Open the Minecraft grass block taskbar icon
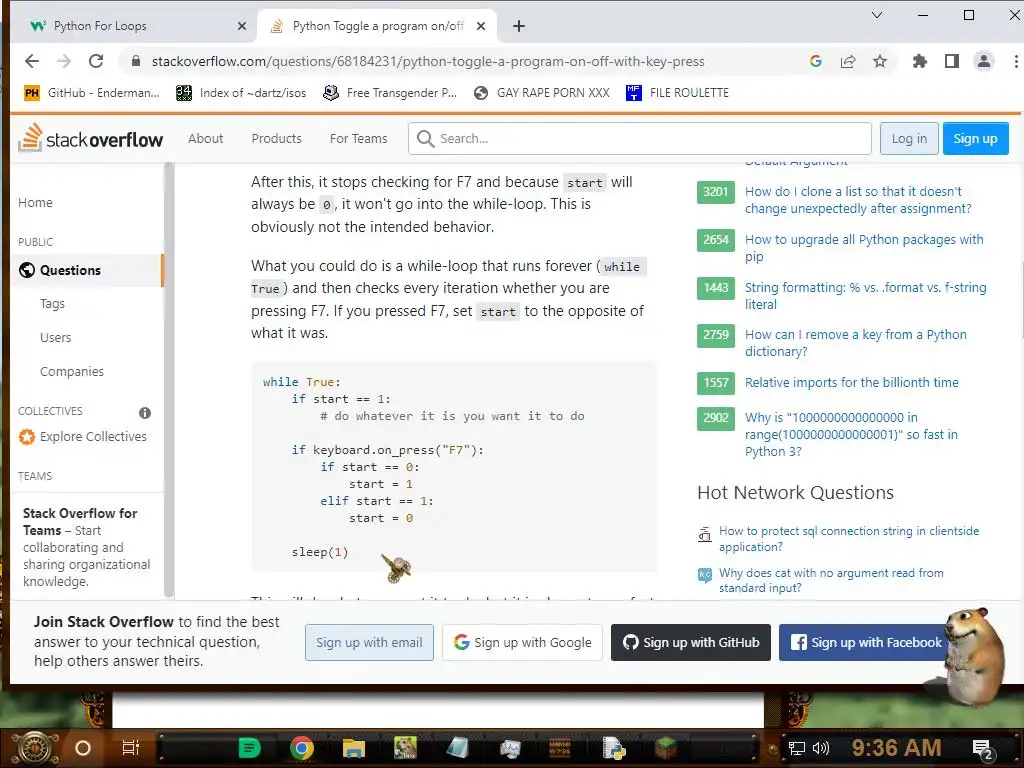Viewport: 1024px width, 768px height. (x=667, y=748)
